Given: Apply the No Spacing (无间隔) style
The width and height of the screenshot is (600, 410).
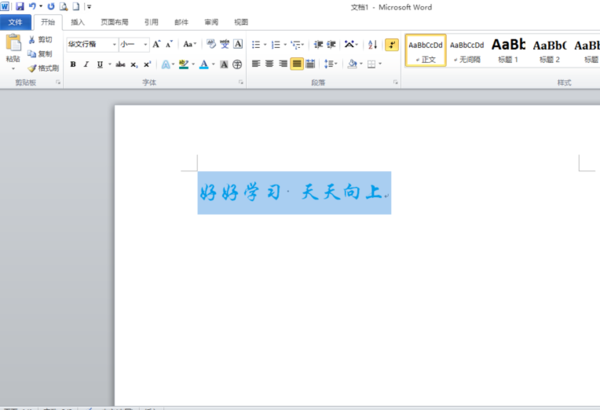Looking at the screenshot, I should coord(466,50).
